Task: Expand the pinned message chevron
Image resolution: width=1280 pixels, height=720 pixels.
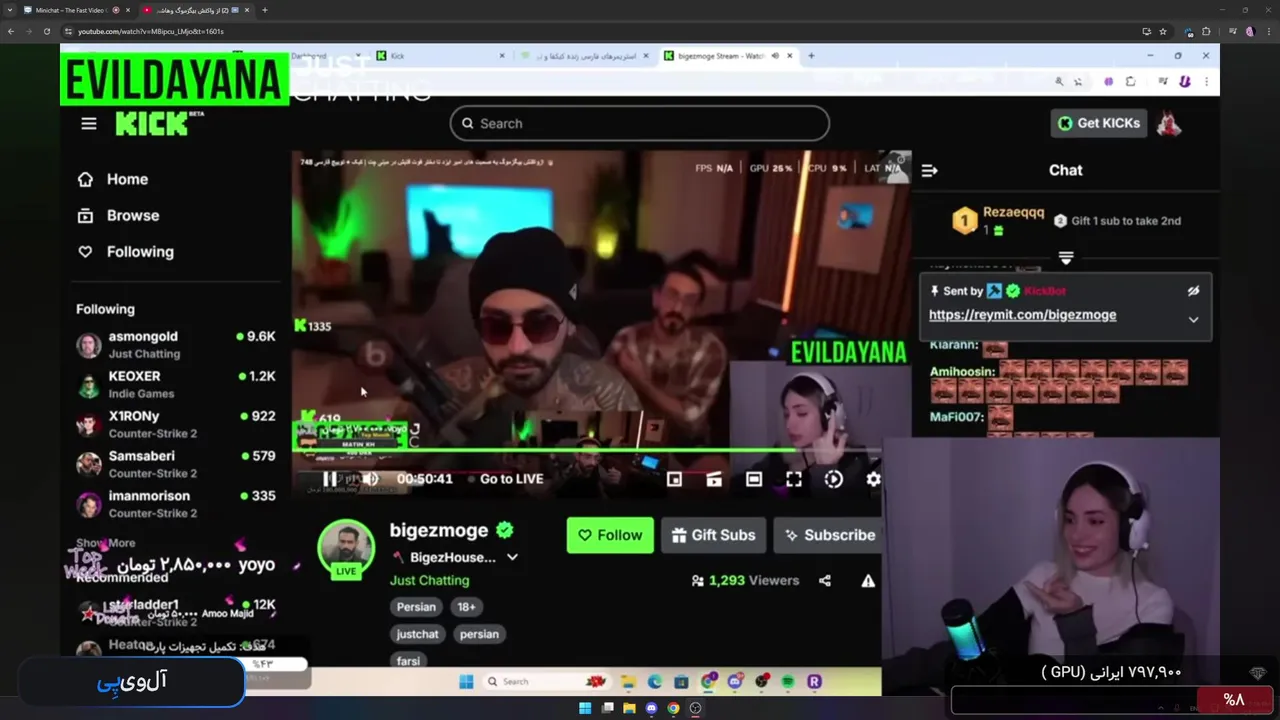Action: pyautogui.click(x=1193, y=320)
